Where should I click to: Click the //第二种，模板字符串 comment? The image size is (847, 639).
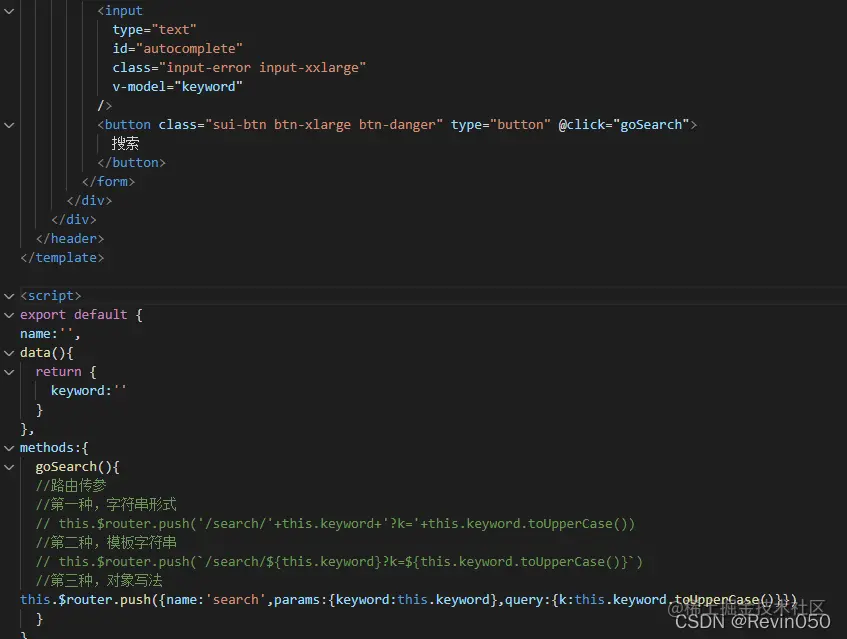tap(106, 543)
